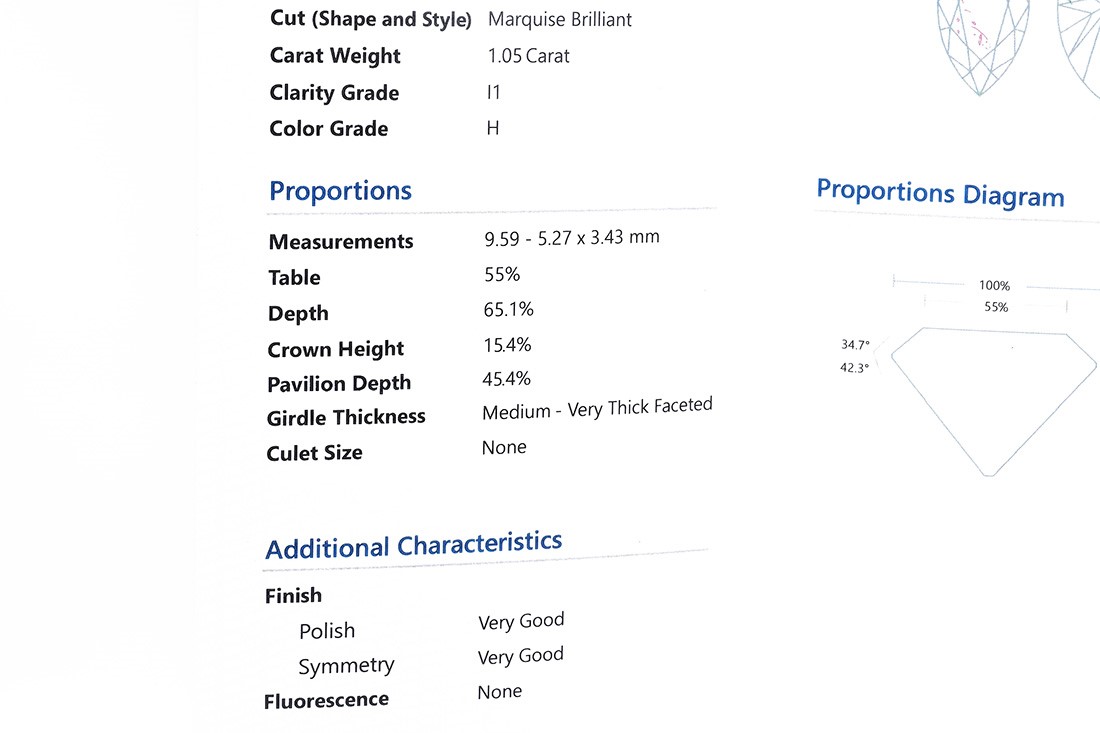Viewport: 1100px width, 733px height.
Task: Click the Symmetry label
Action: (346, 666)
